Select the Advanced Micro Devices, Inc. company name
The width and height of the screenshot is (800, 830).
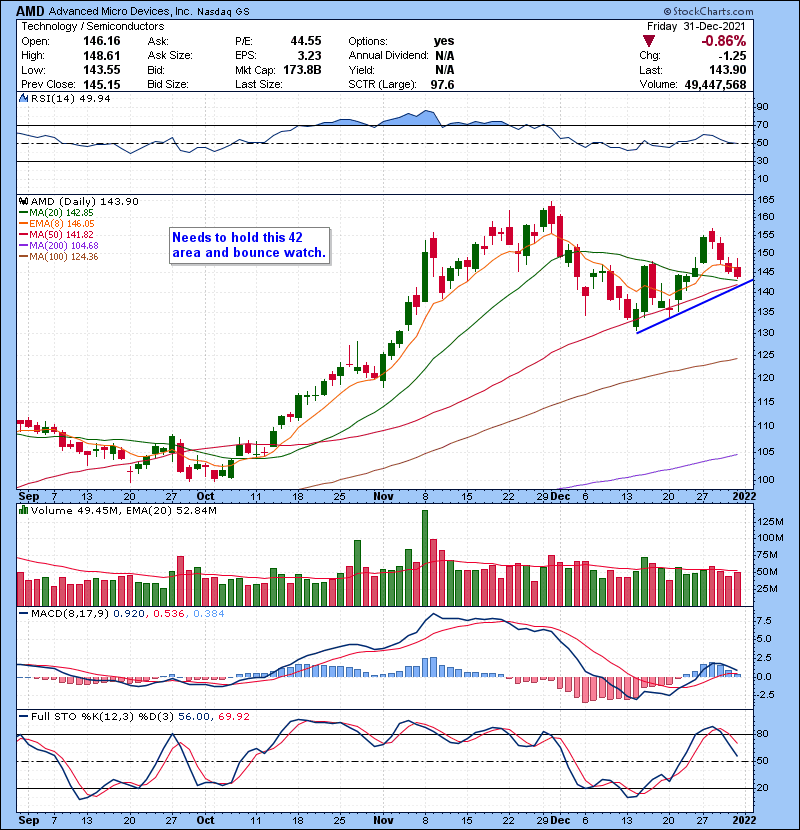pos(121,11)
